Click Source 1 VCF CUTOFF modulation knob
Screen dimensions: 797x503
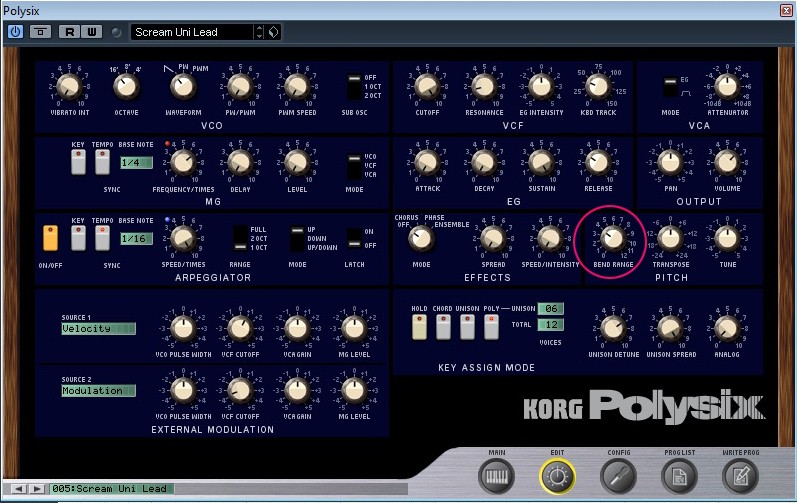point(240,328)
